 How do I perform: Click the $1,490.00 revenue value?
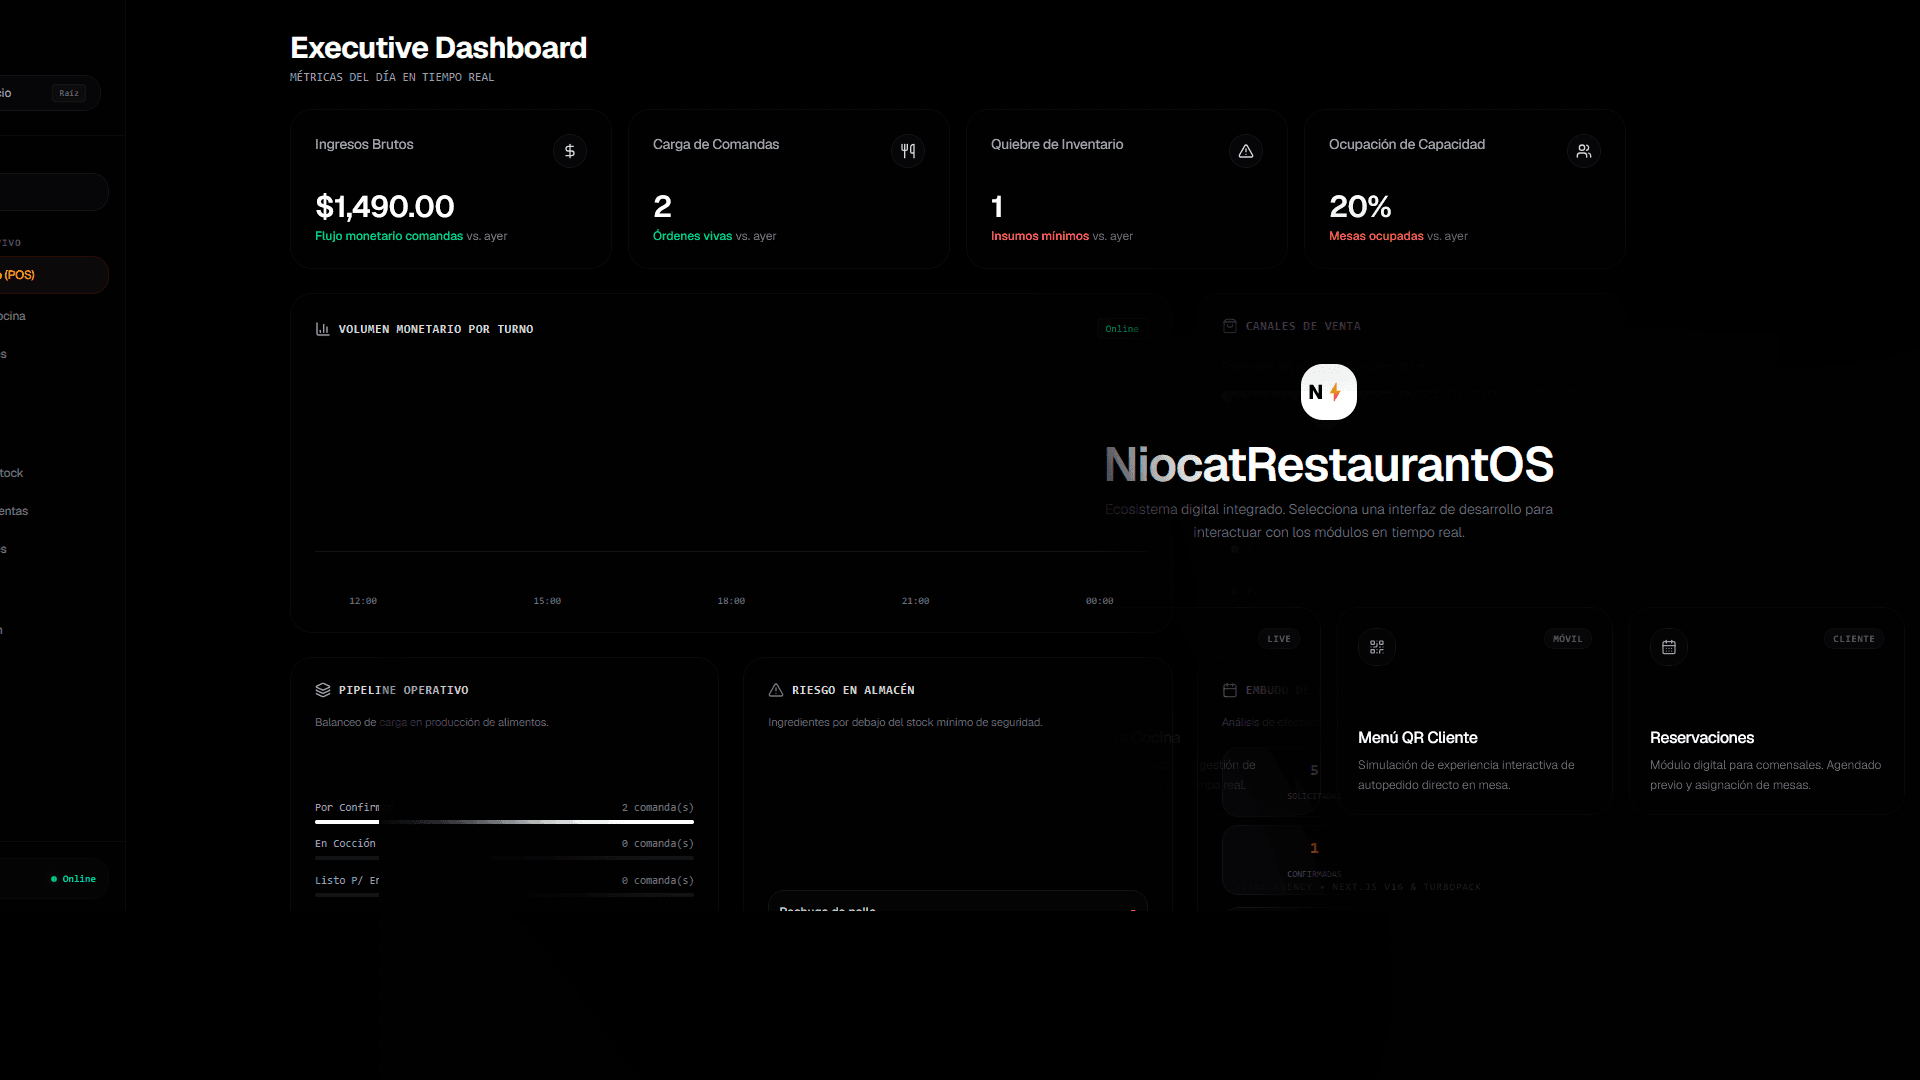point(385,207)
